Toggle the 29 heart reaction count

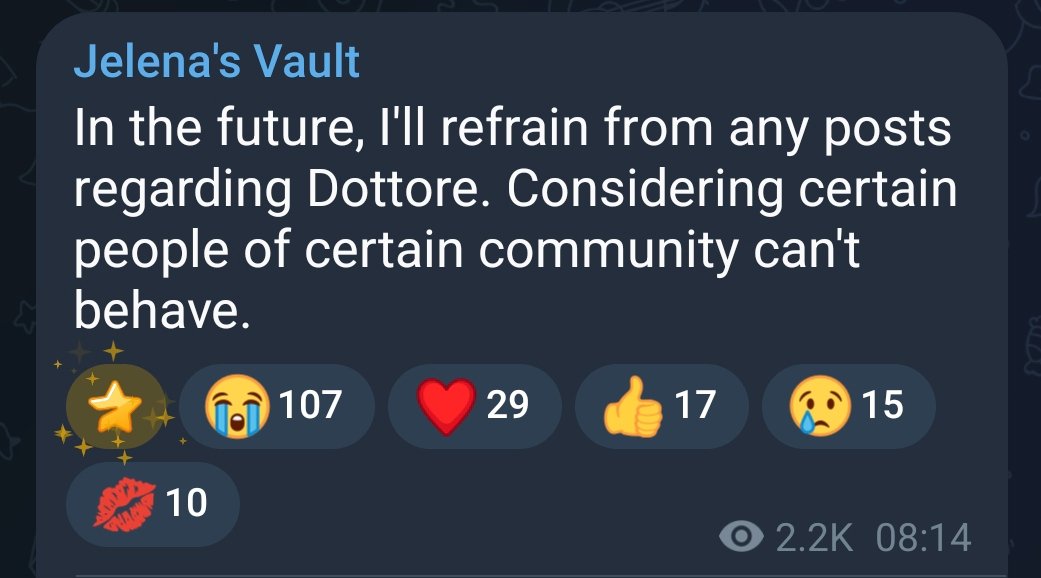[x=507, y=405]
